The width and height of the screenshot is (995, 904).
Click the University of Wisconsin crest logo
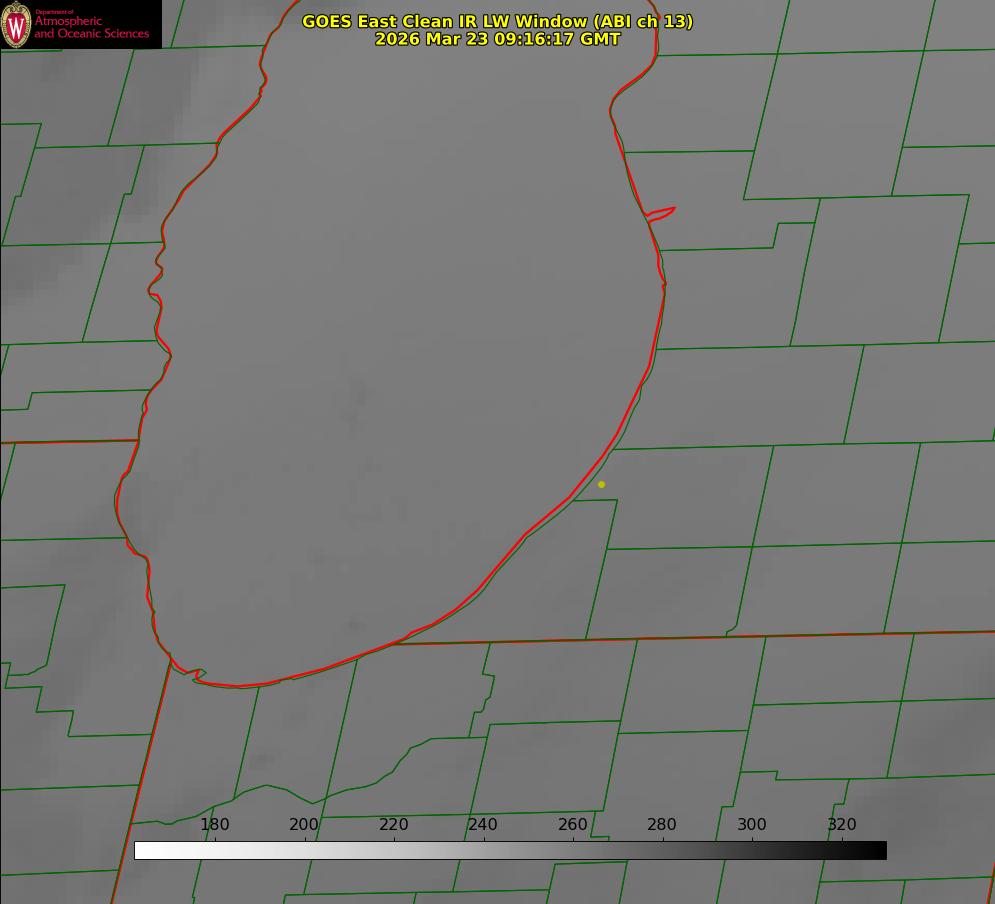(x=16, y=24)
